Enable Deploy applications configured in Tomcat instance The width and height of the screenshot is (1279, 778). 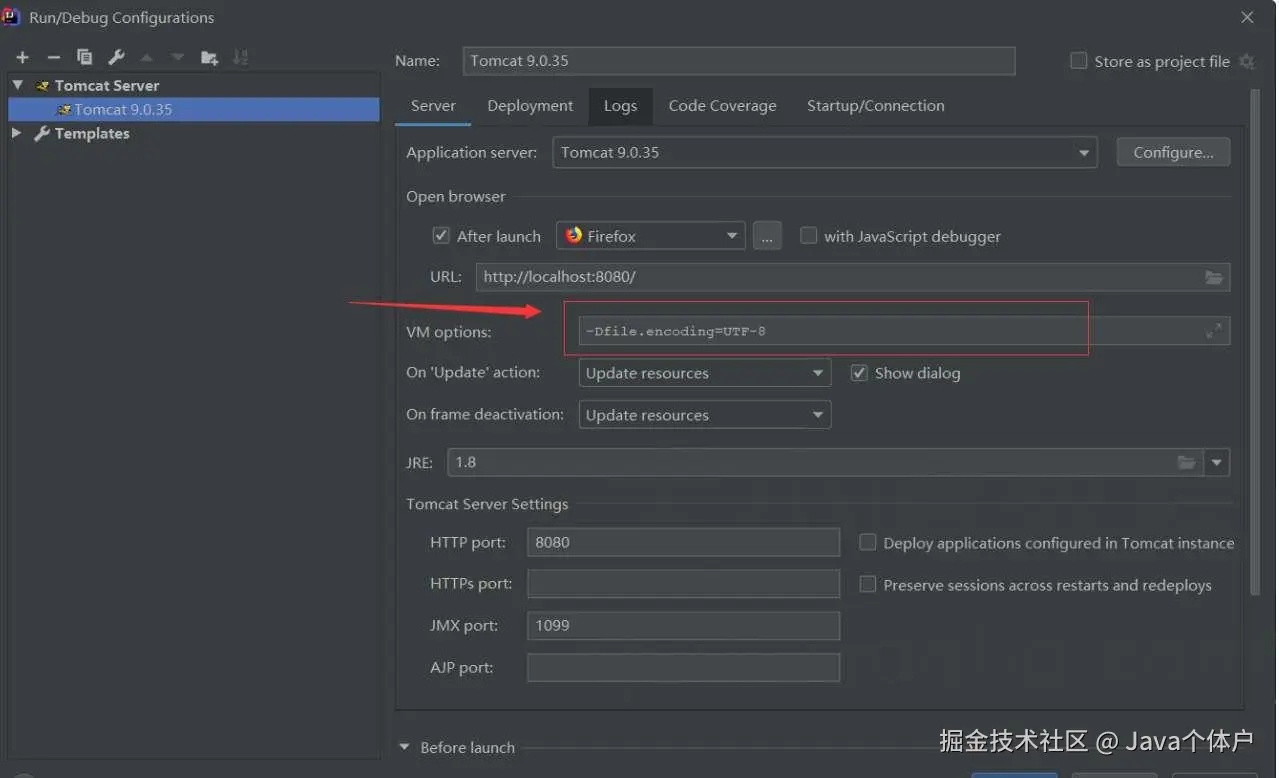pyautogui.click(x=868, y=543)
